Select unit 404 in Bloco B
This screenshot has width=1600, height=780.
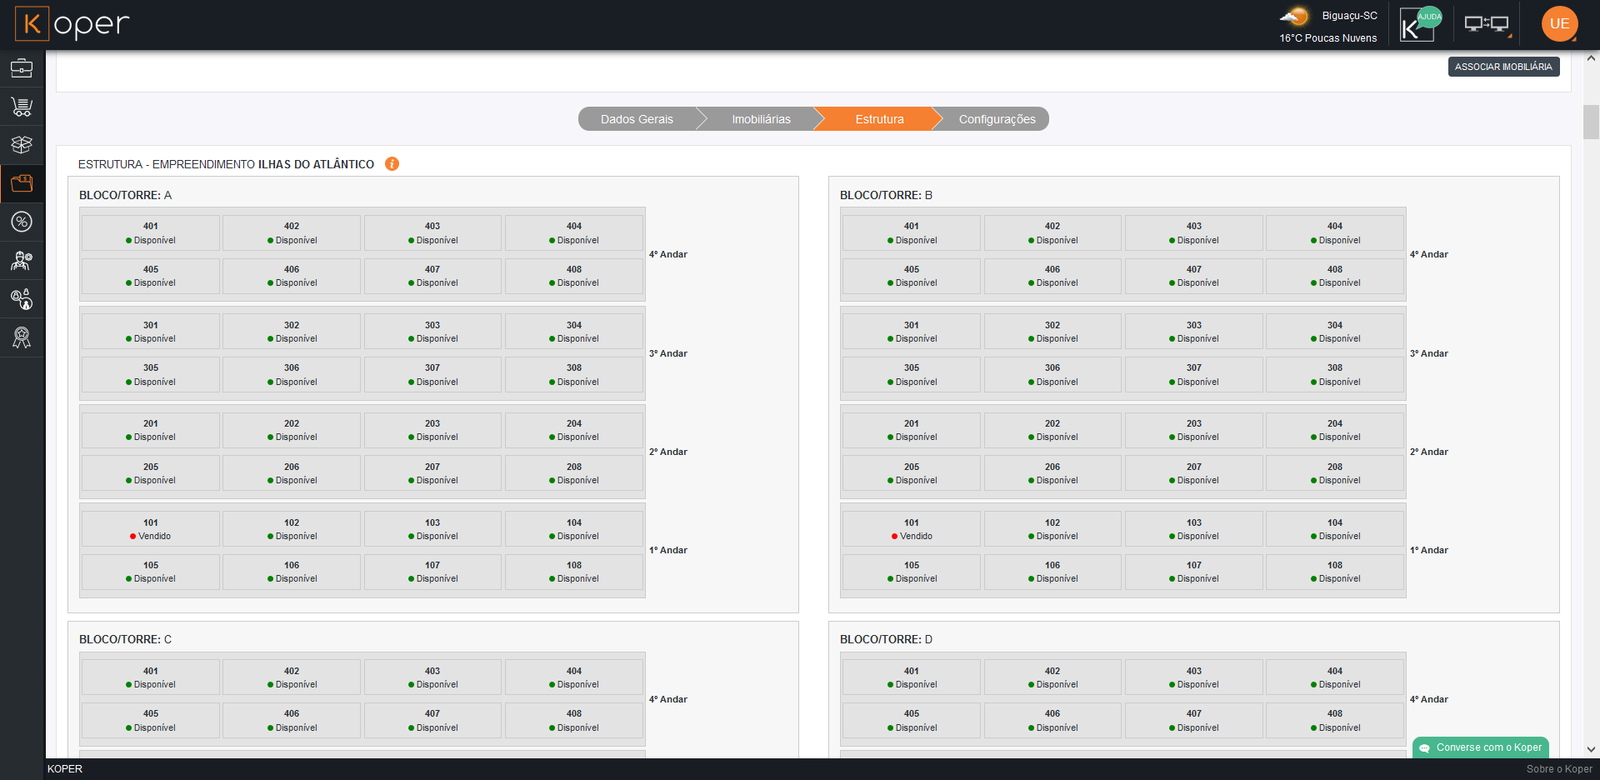1334,233
